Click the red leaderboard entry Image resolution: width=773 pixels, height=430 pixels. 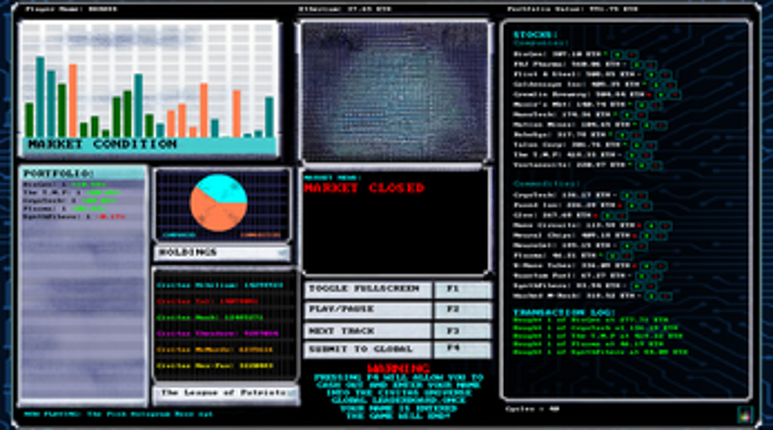[207, 301]
